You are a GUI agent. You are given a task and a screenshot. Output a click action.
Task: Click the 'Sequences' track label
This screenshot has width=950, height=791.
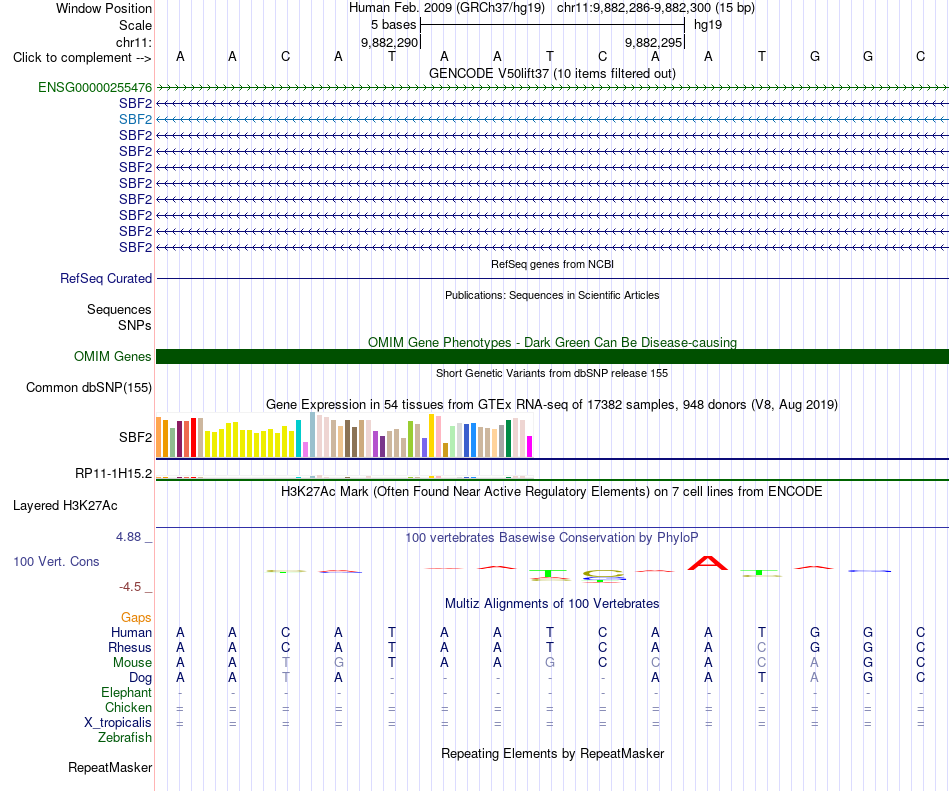click(x=119, y=309)
